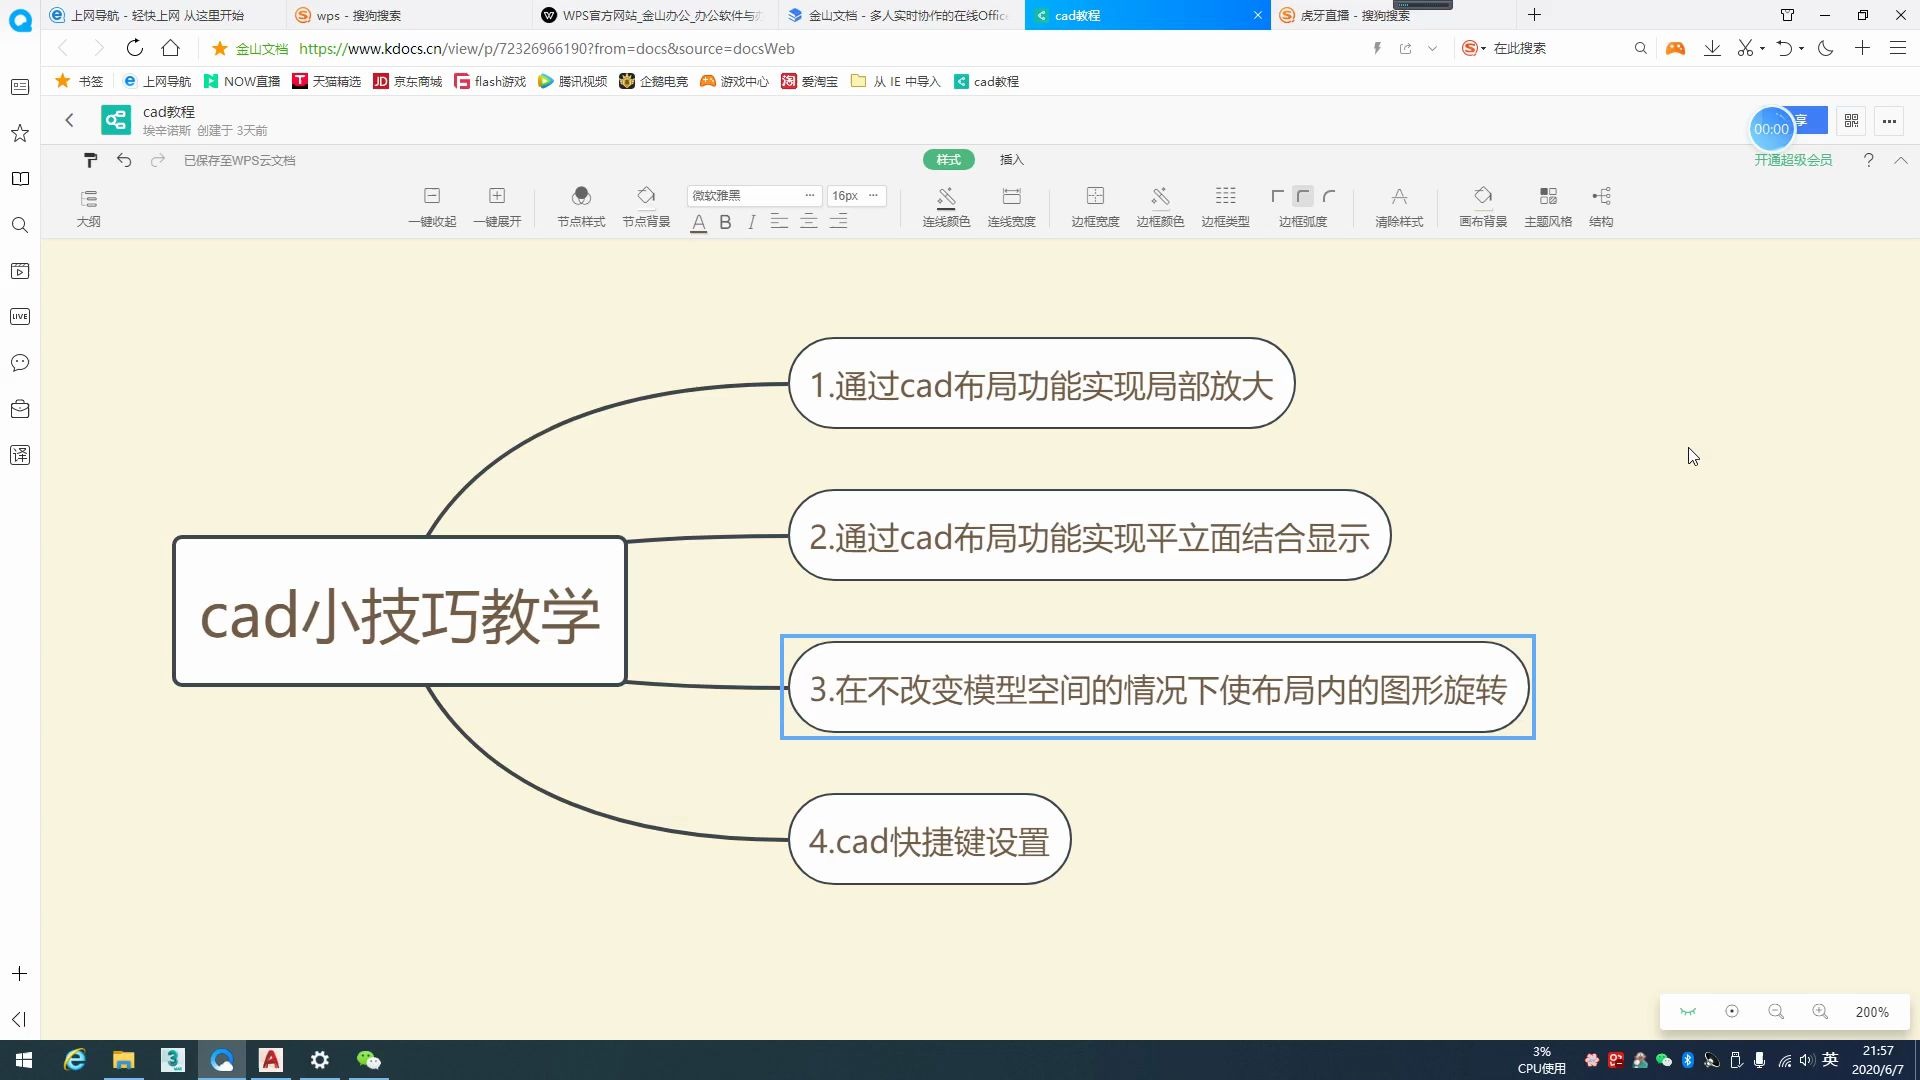Open 边框颜色 border color picker

pos(1160,208)
